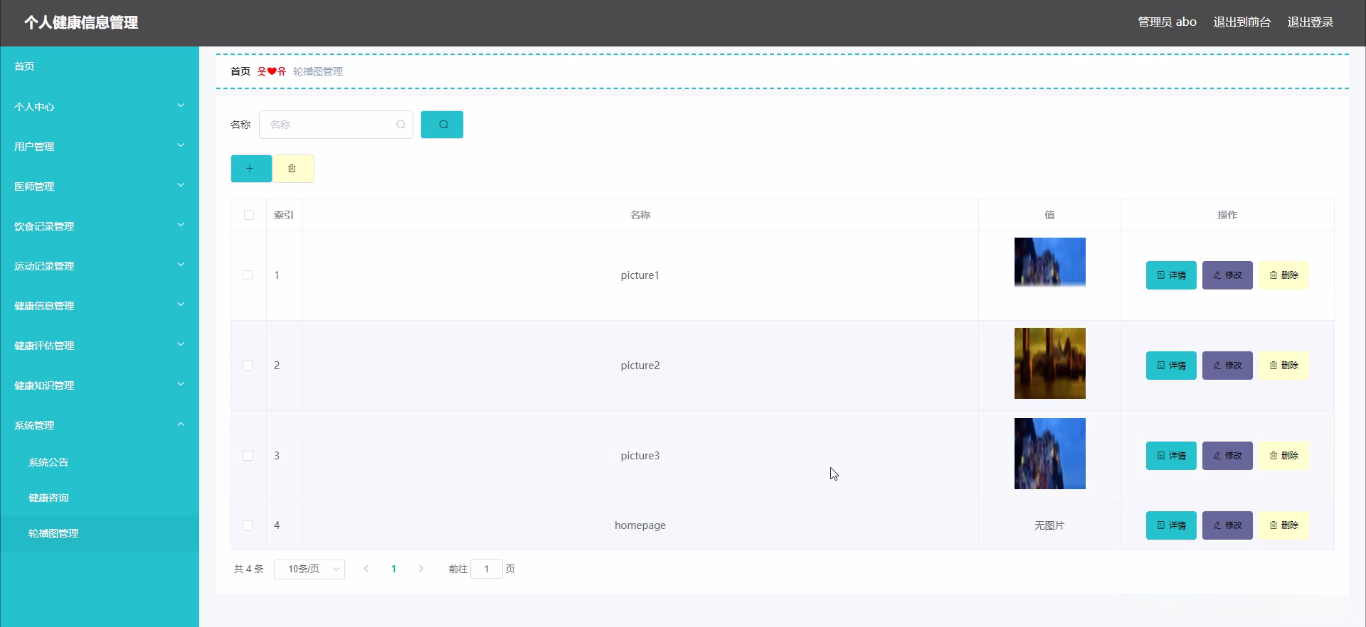The width and height of the screenshot is (1366, 627).
Task: Click 删除 delete button for picture3
Action: [1283, 456]
